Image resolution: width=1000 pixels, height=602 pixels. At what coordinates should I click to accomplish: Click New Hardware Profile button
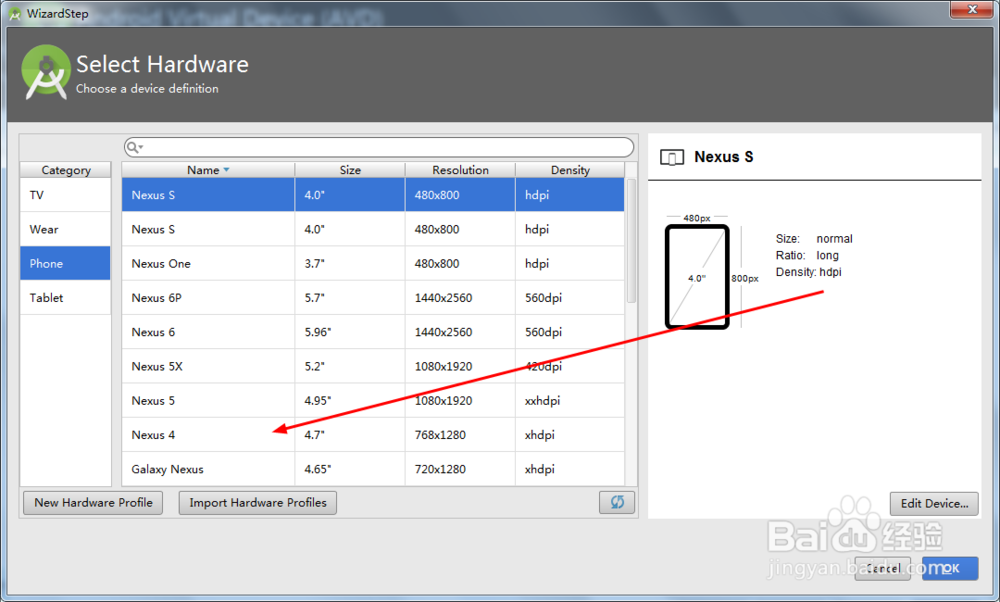[x=93, y=503]
